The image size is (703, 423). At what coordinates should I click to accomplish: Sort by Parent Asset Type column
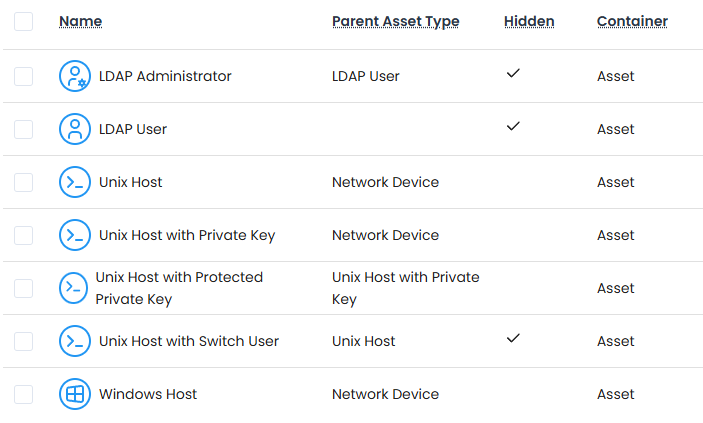pos(395,21)
